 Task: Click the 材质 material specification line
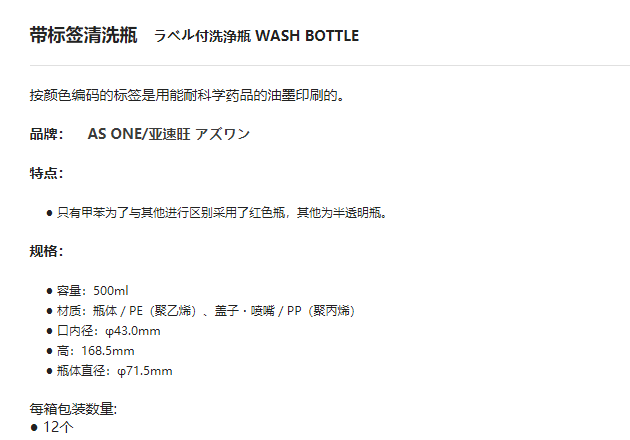pyautogui.click(x=206, y=311)
